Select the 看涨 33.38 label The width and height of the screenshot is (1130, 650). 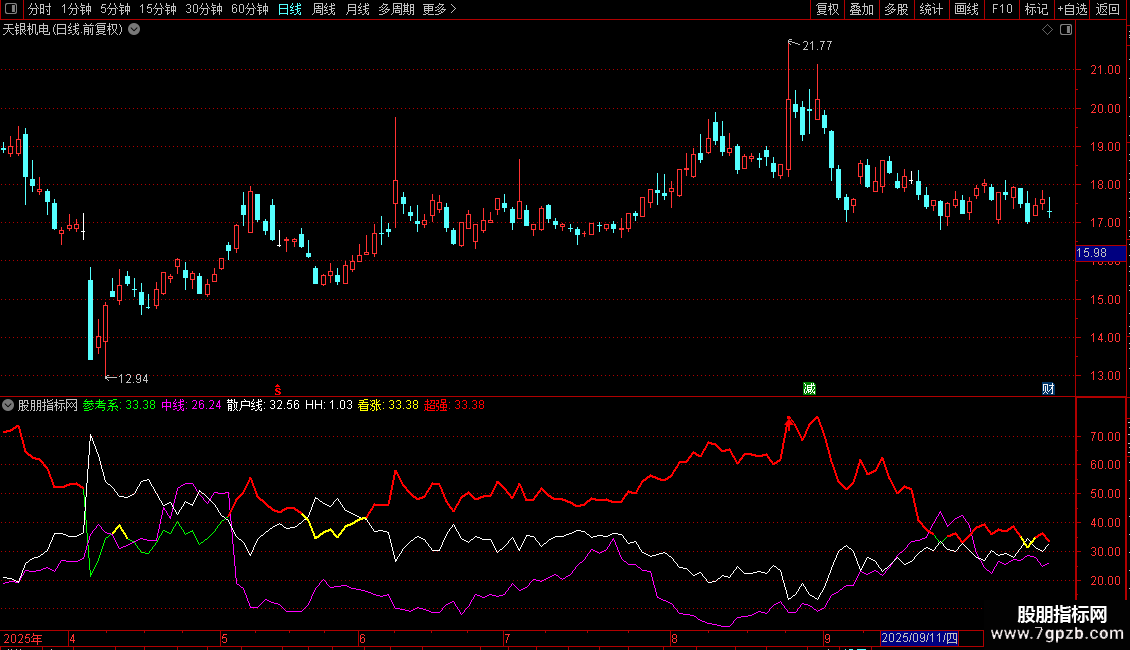tap(388, 405)
